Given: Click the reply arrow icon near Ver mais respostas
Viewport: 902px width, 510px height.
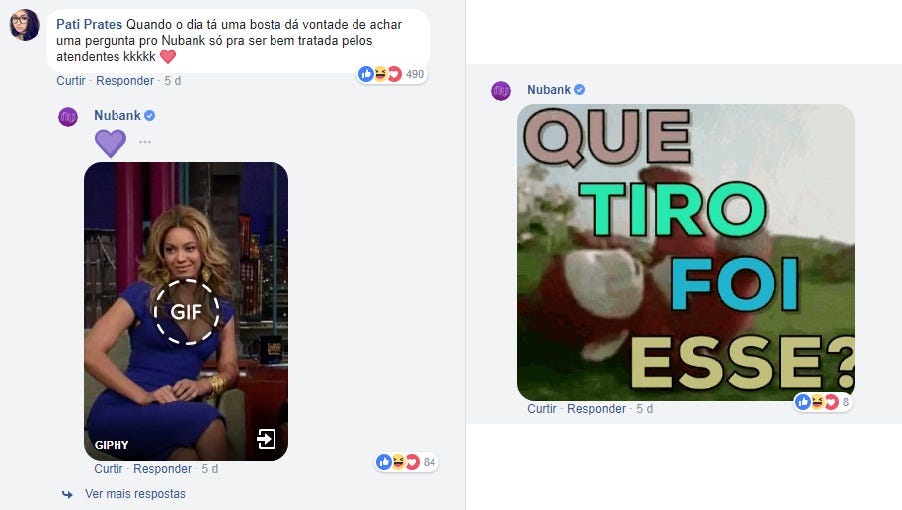Looking at the screenshot, I should (x=67, y=494).
